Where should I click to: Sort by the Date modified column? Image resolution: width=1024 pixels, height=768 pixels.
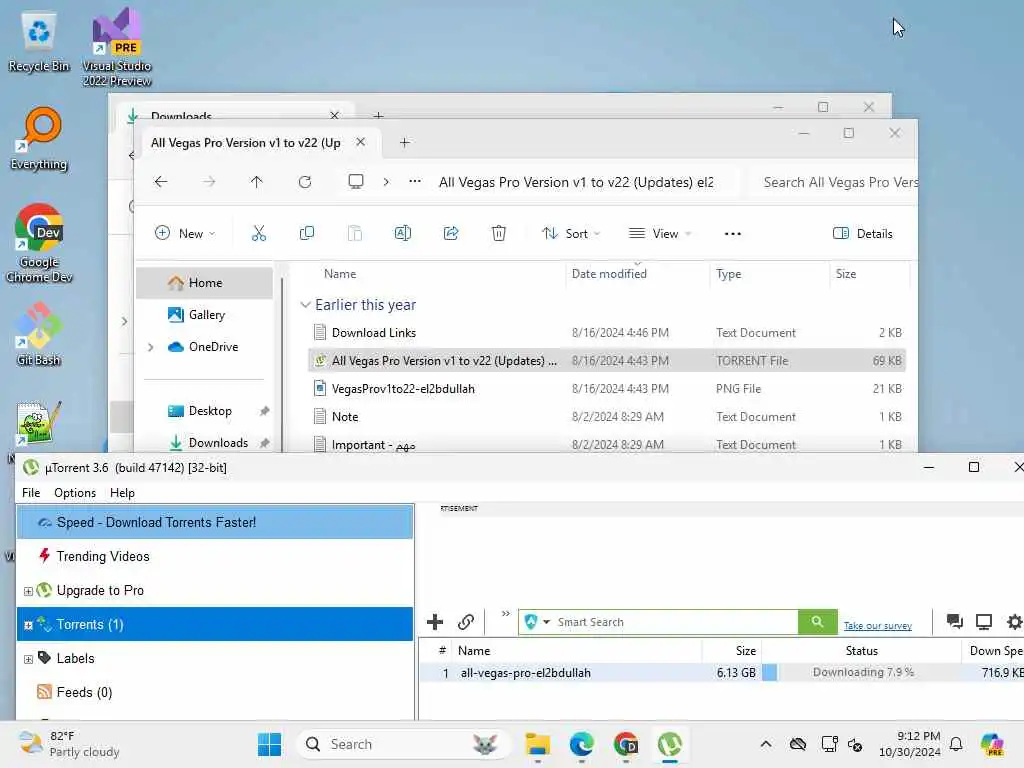pyautogui.click(x=637, y=274)
